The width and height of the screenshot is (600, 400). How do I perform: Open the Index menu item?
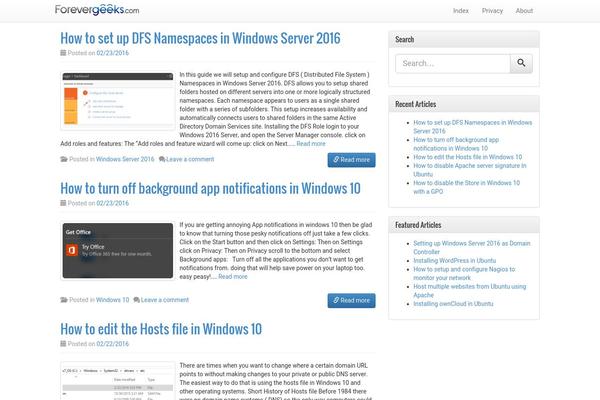461,11
